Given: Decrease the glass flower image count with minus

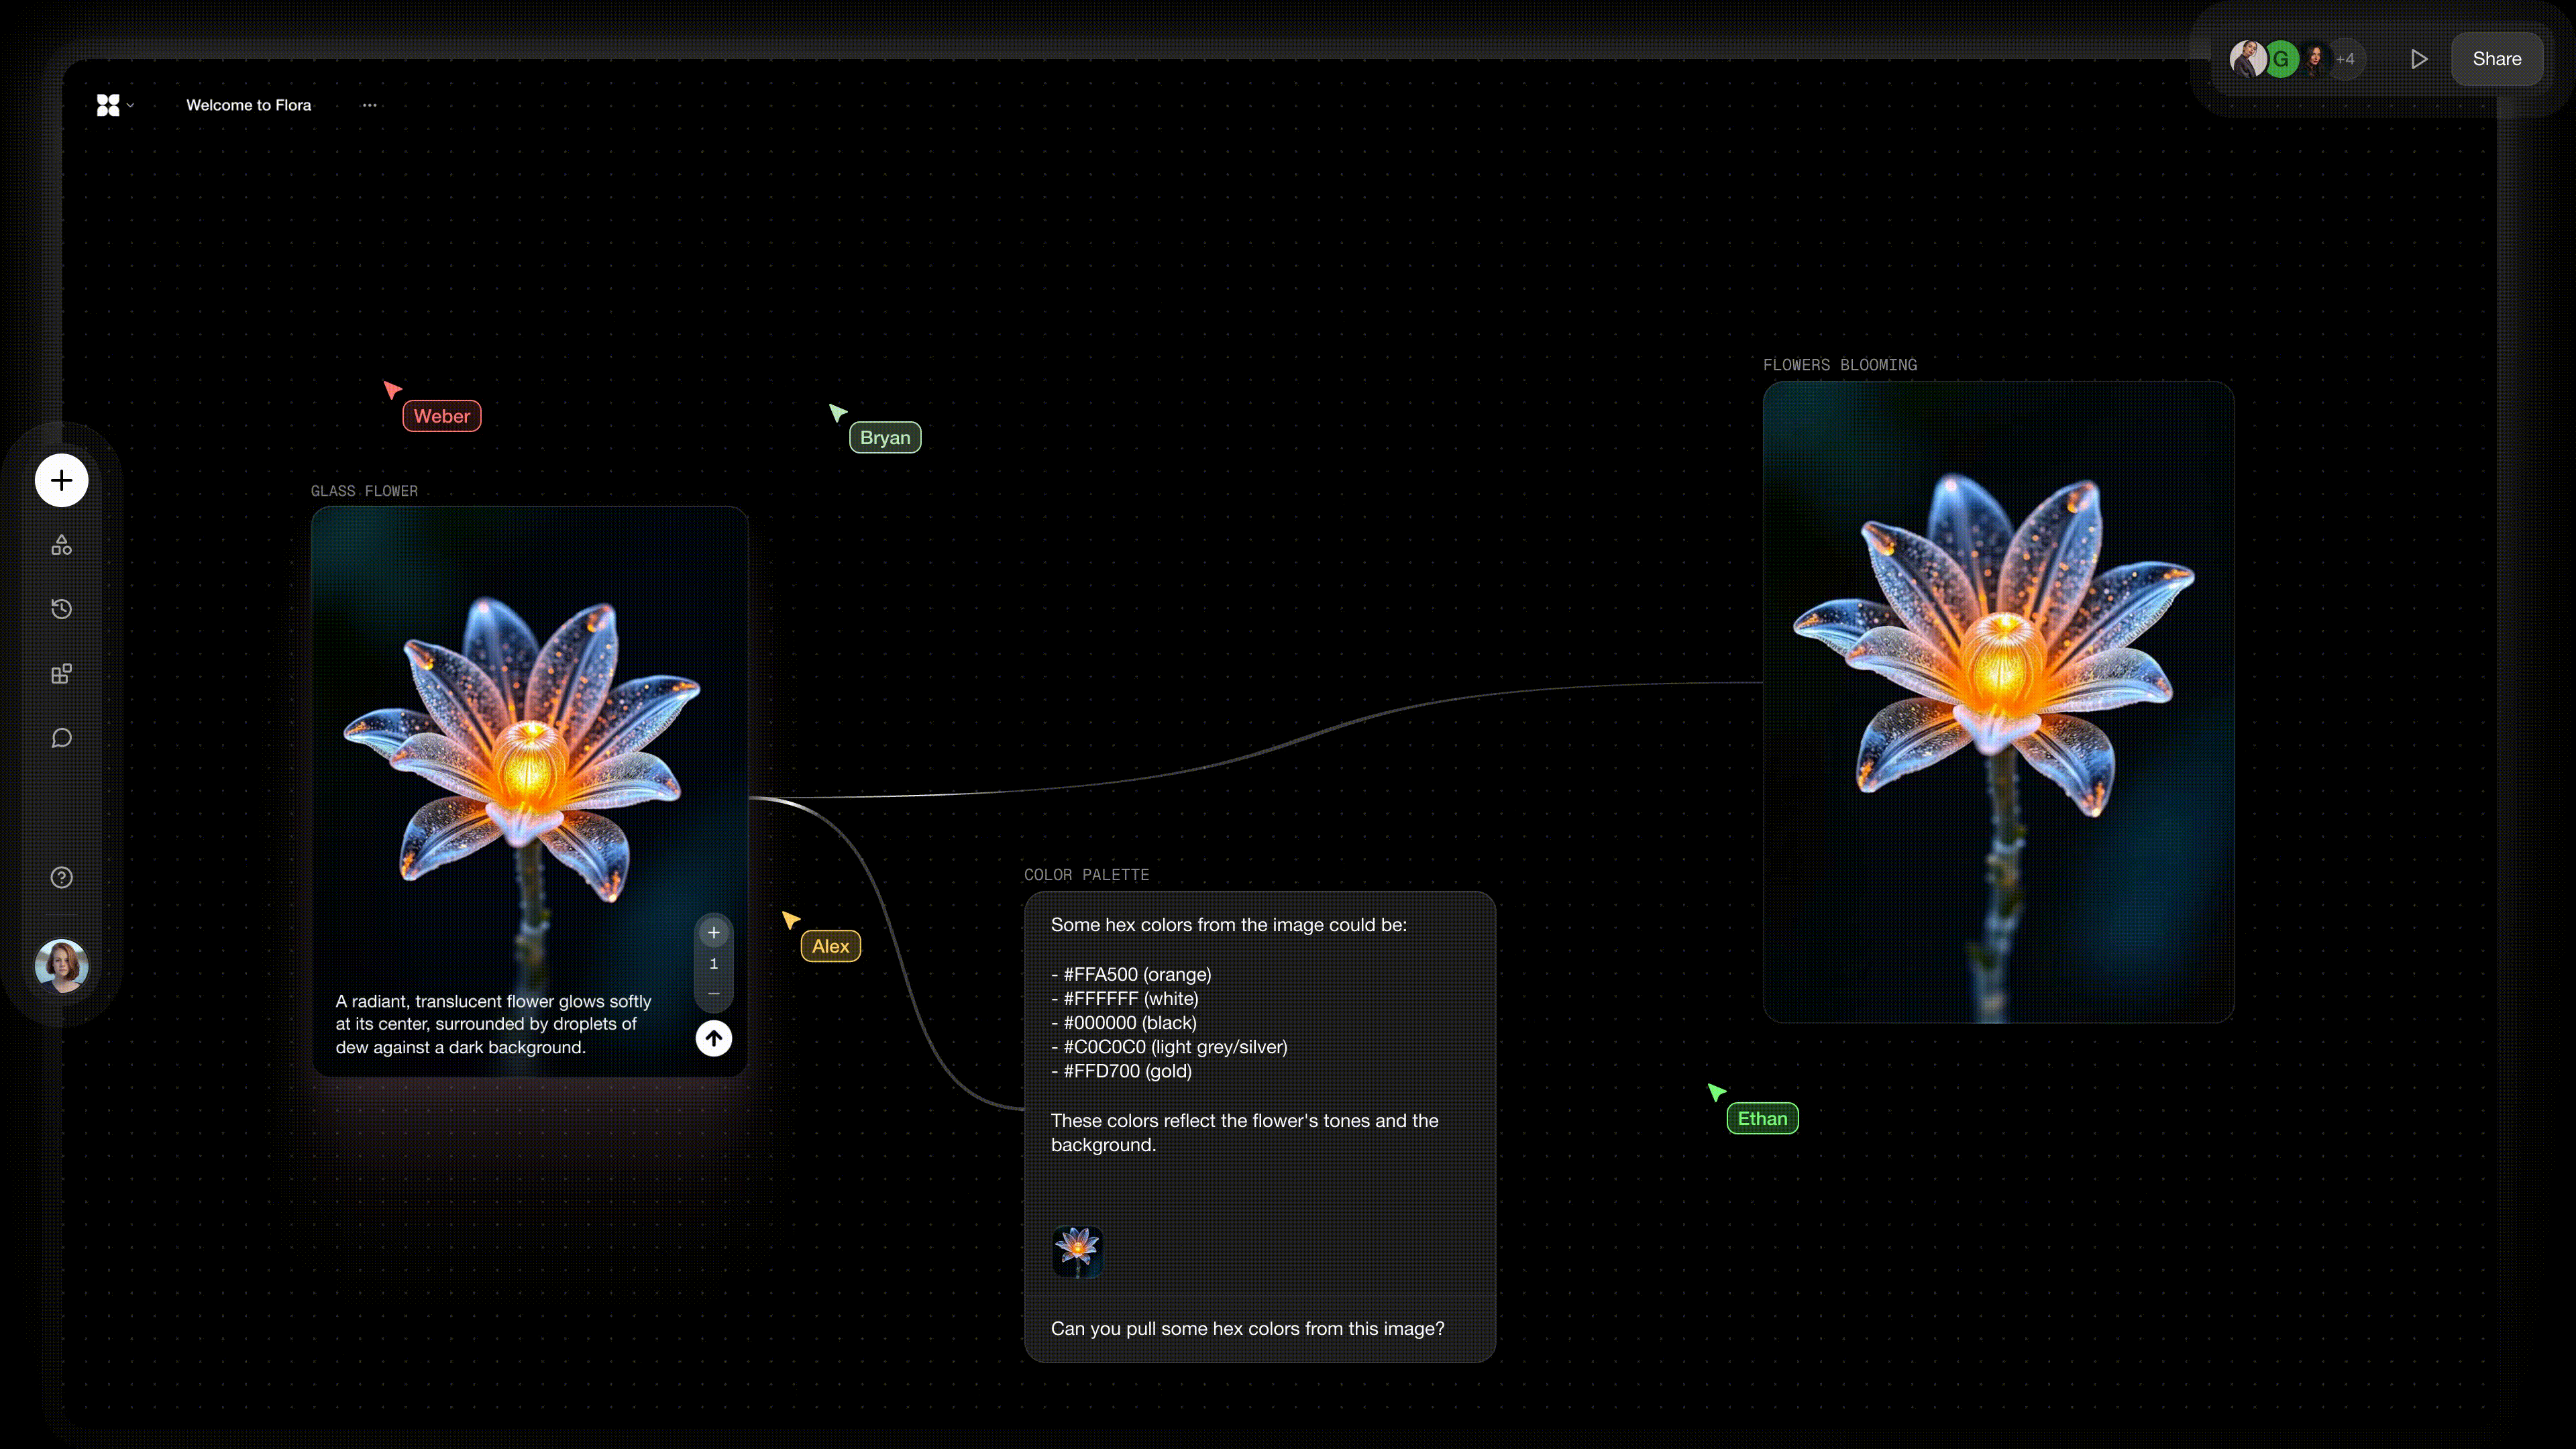Looking at the screenshot, I should (713, 994).
